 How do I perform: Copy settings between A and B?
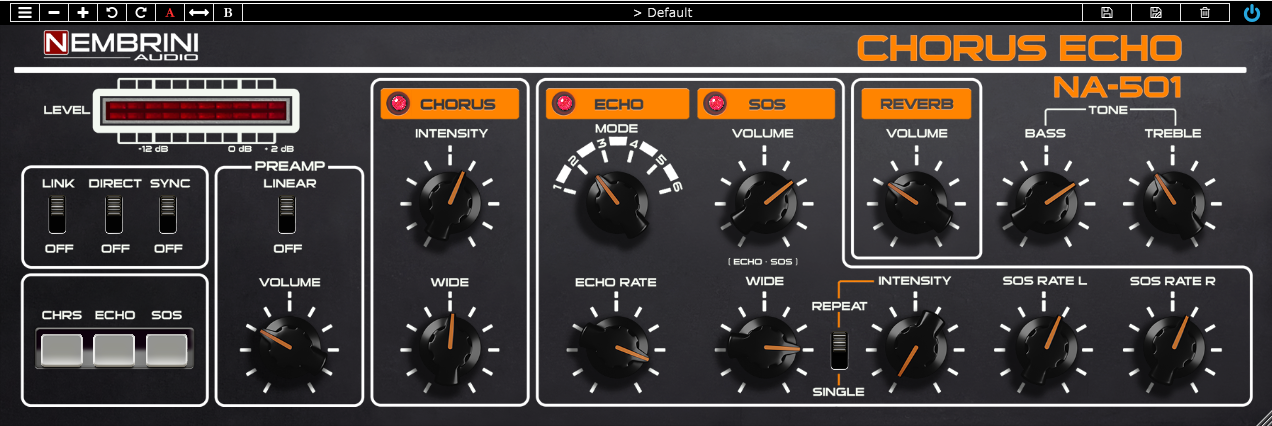tap(199, 13)
